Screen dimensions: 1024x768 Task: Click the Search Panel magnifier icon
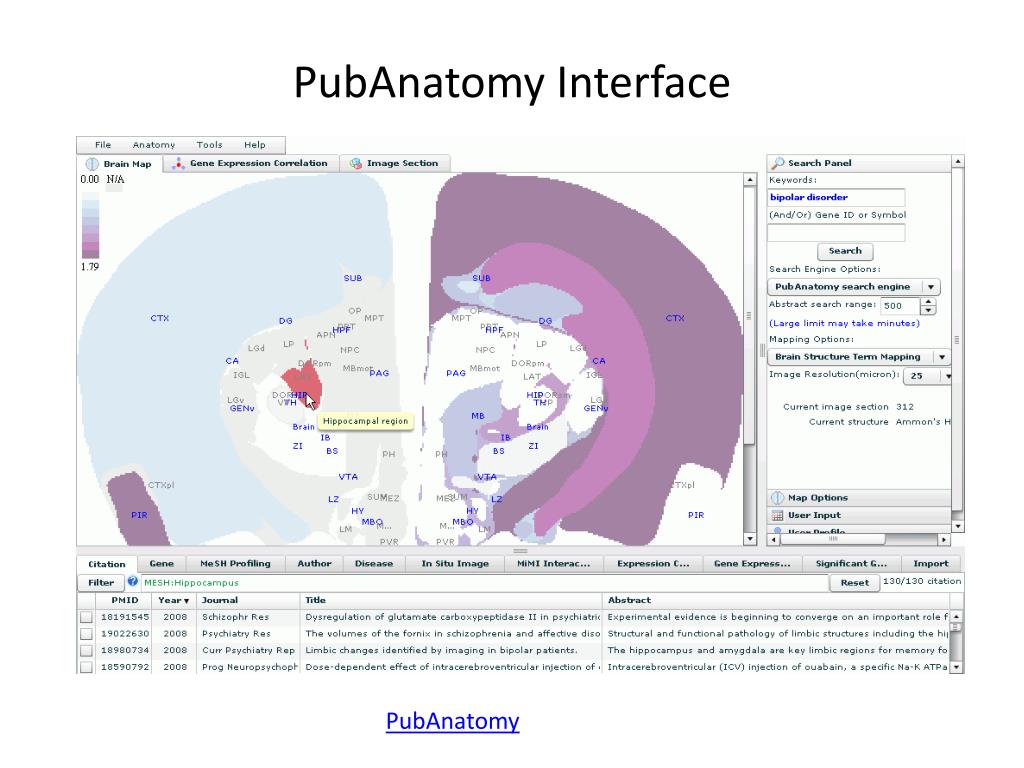(778, 163)
